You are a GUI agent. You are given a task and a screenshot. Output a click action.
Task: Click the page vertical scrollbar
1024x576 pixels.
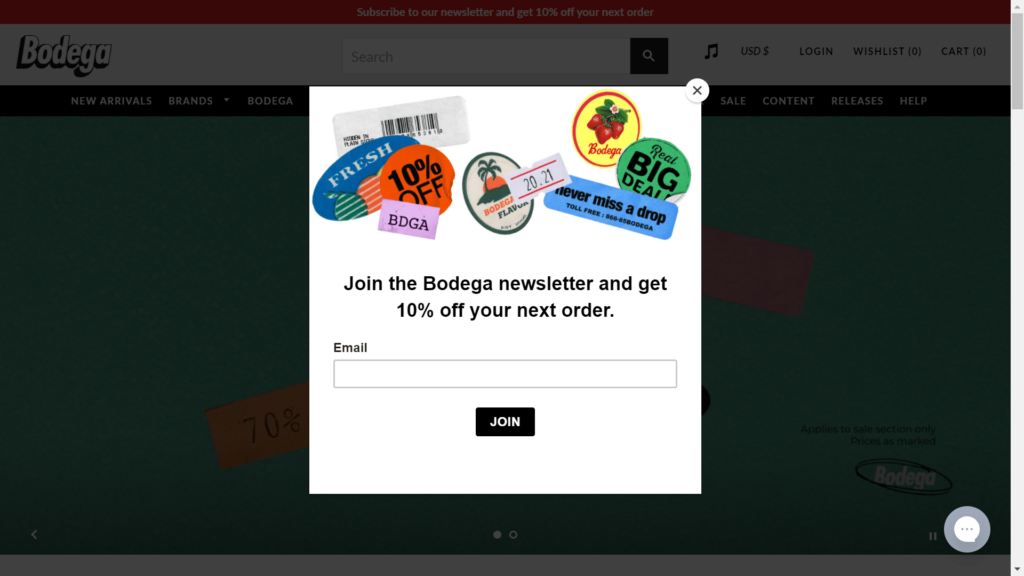pos(1017,288)
